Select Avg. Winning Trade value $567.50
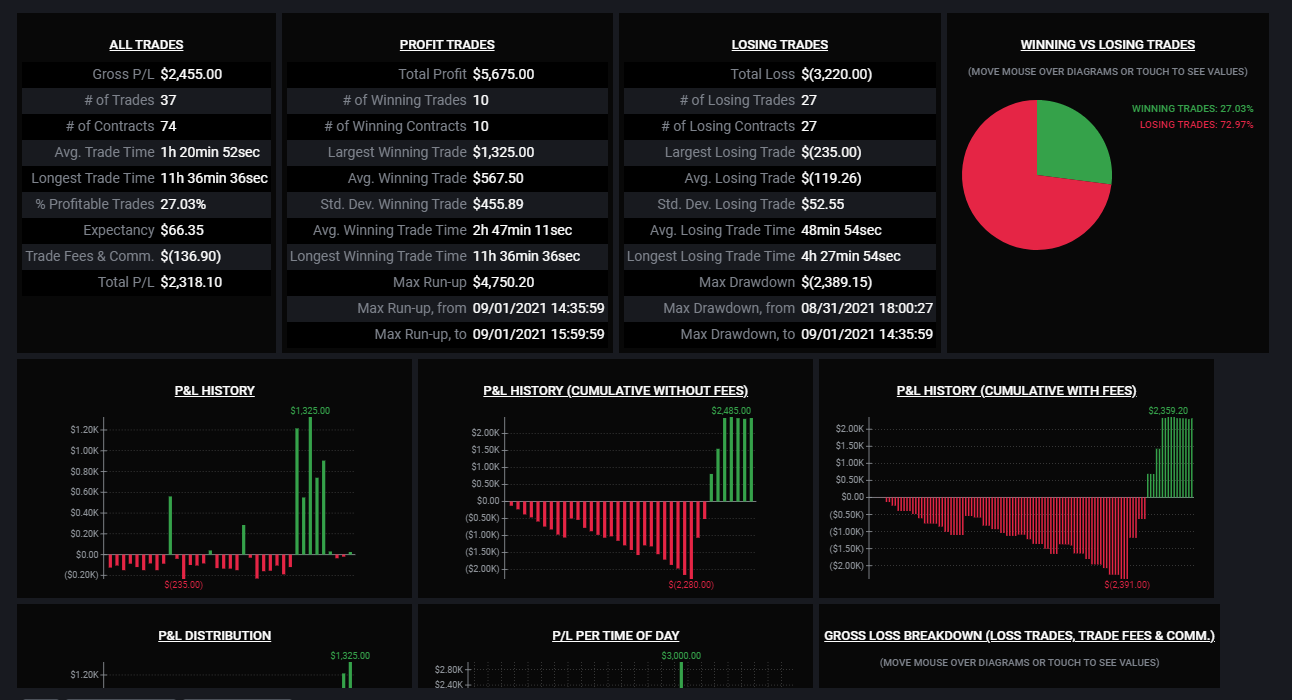Image resolution: width=1292 pixels, height=700 pixels. pyautogui.click(x=498, y=178)
